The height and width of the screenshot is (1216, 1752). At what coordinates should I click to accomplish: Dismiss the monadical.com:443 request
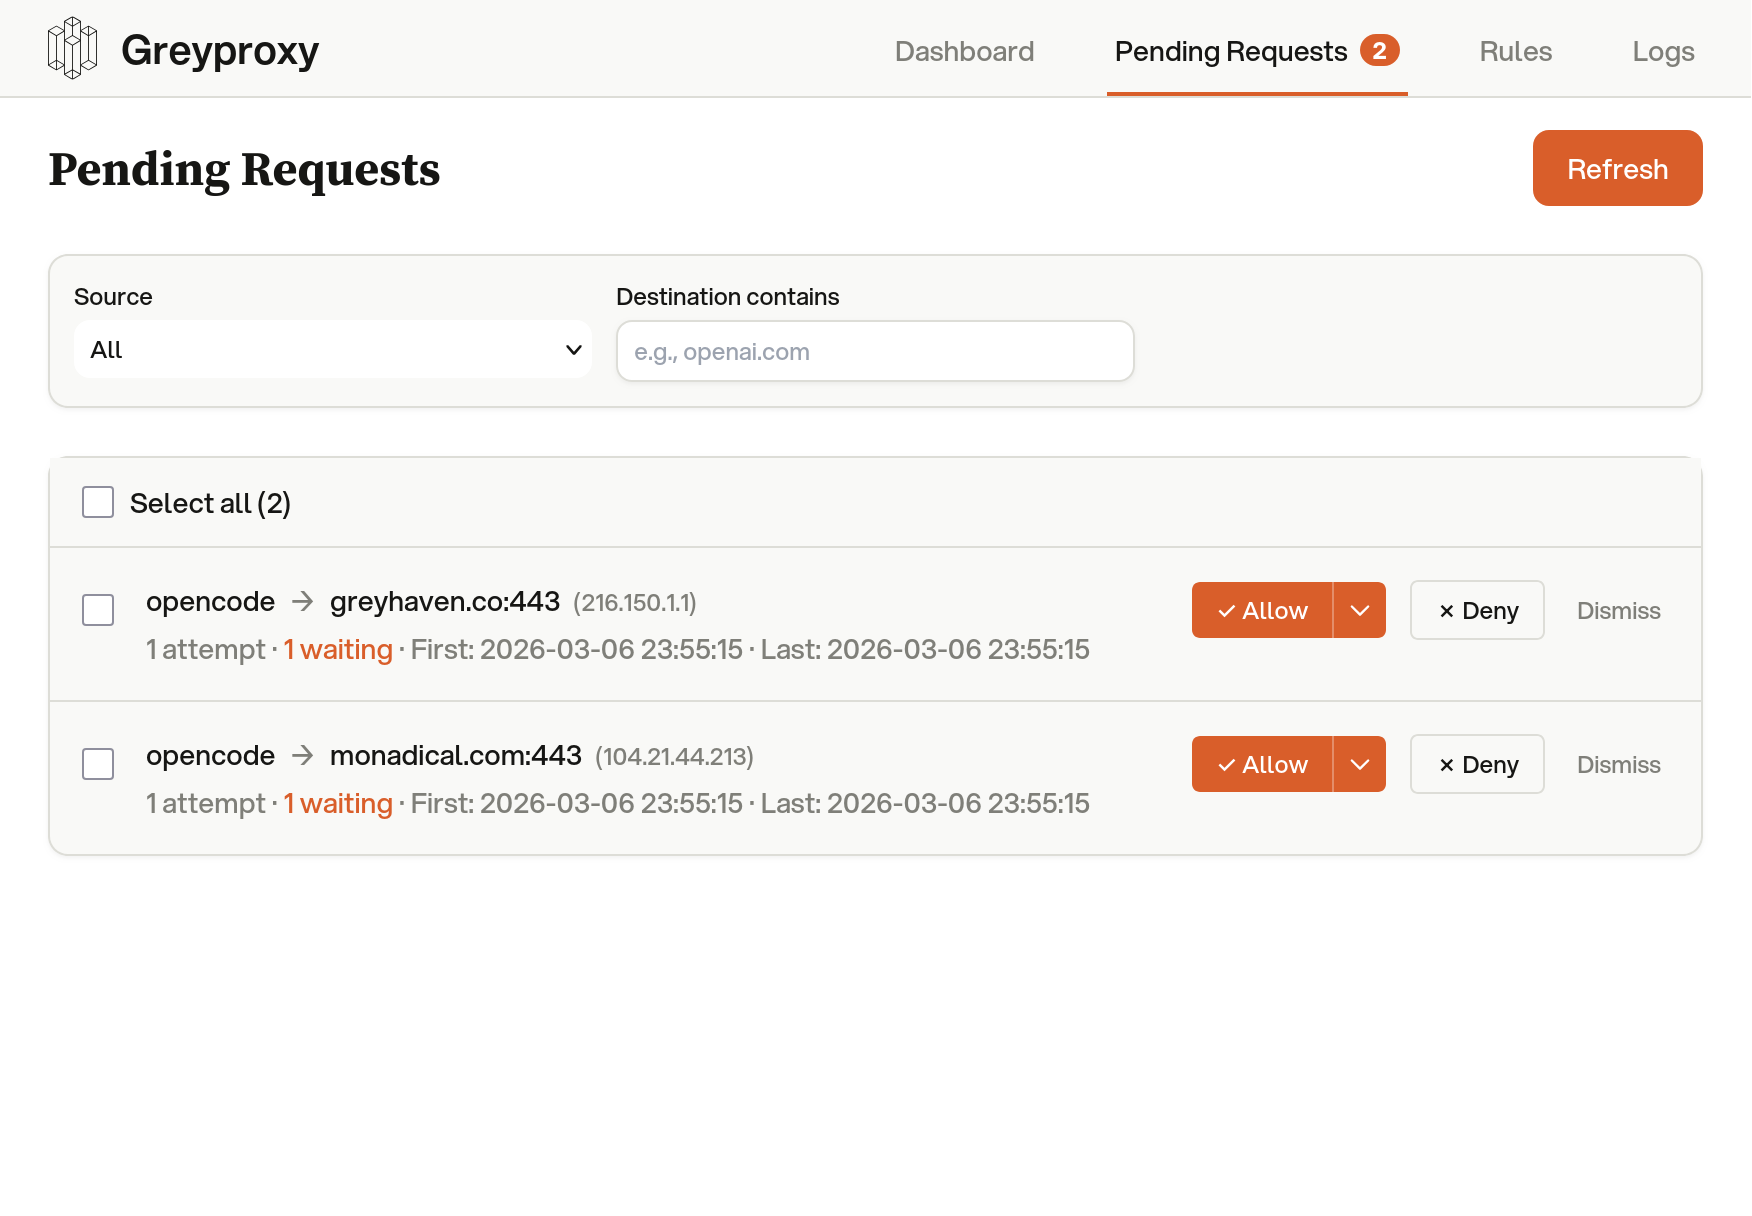(1618, 763)
